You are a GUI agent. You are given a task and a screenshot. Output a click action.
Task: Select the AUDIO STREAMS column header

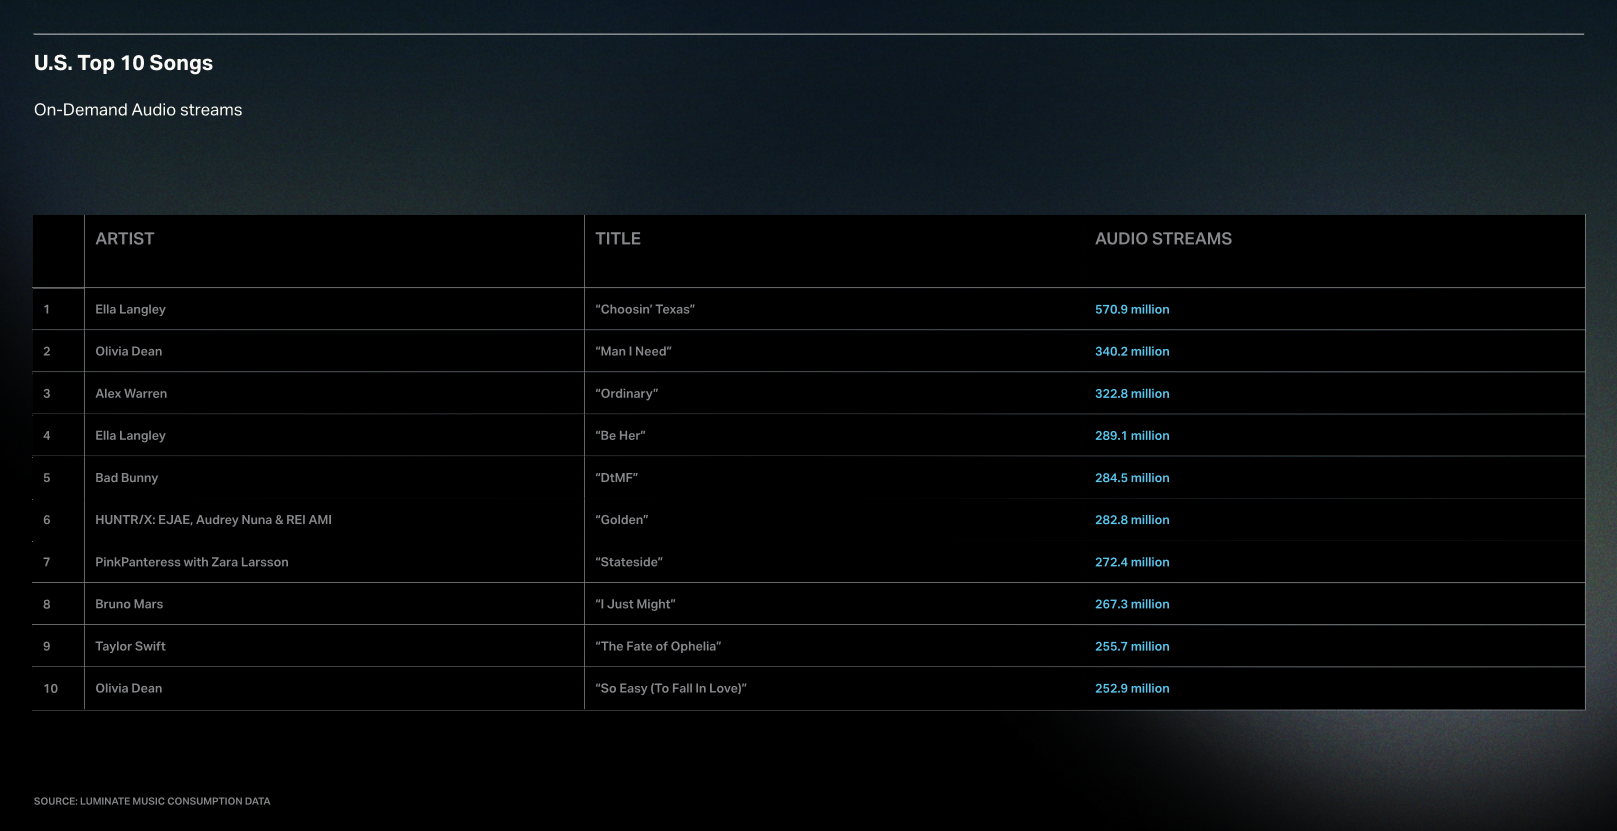tap(1163, 239)
